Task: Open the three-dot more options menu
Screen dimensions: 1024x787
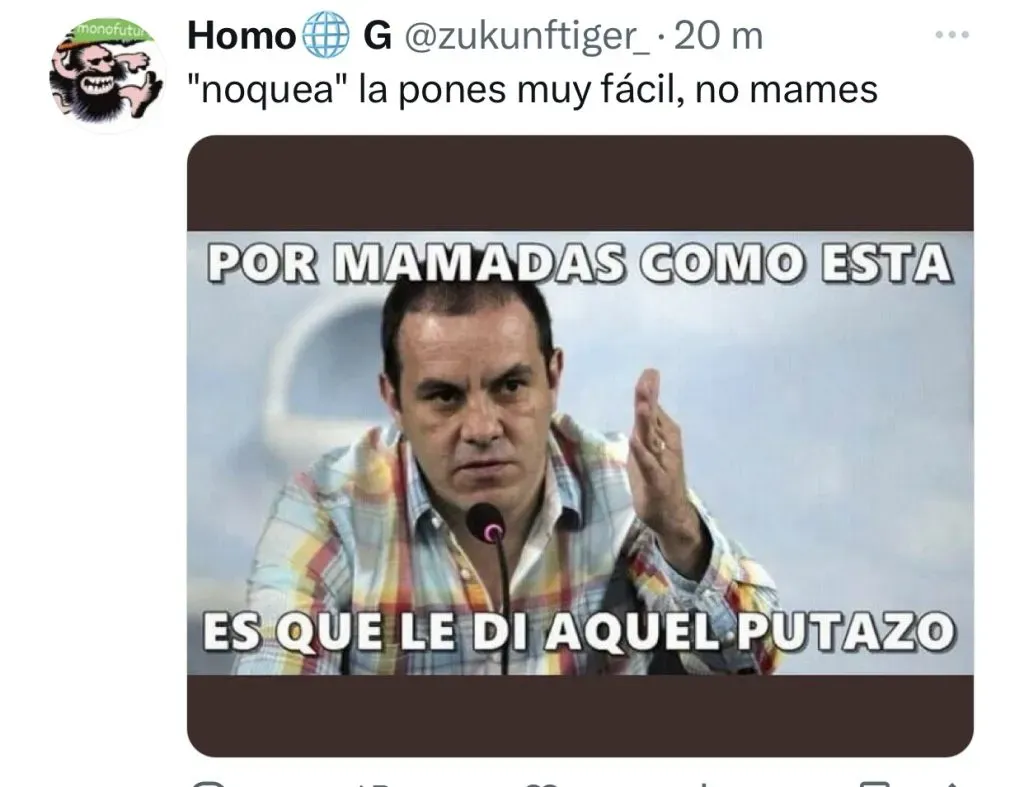Action: 952,35
